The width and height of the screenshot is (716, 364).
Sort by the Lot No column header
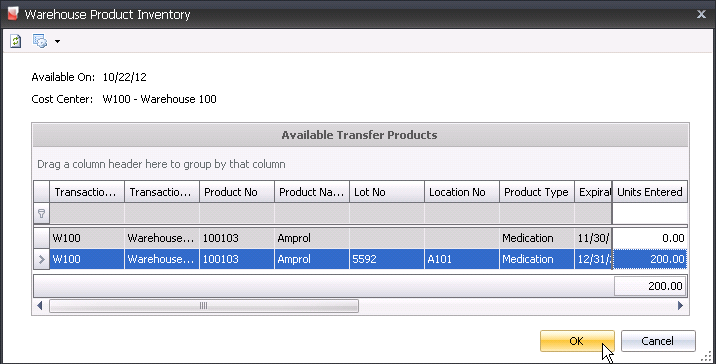[387, 192]
